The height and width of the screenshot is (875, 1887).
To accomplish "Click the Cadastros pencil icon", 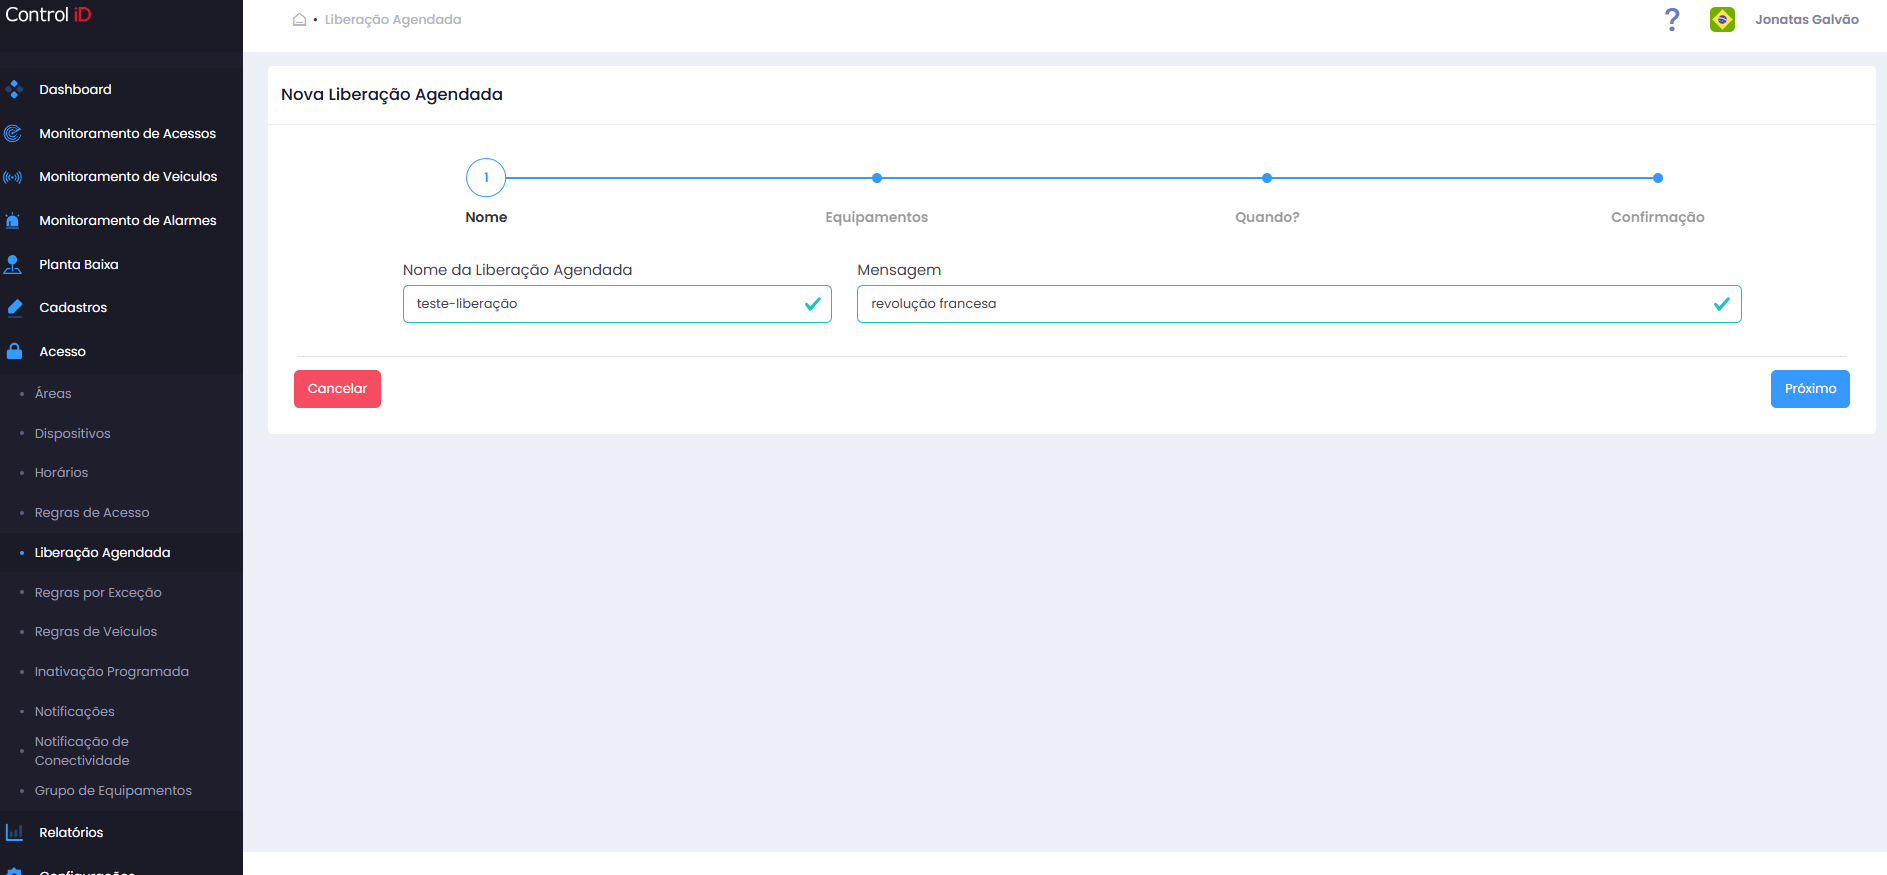I will tap(14, 308).
